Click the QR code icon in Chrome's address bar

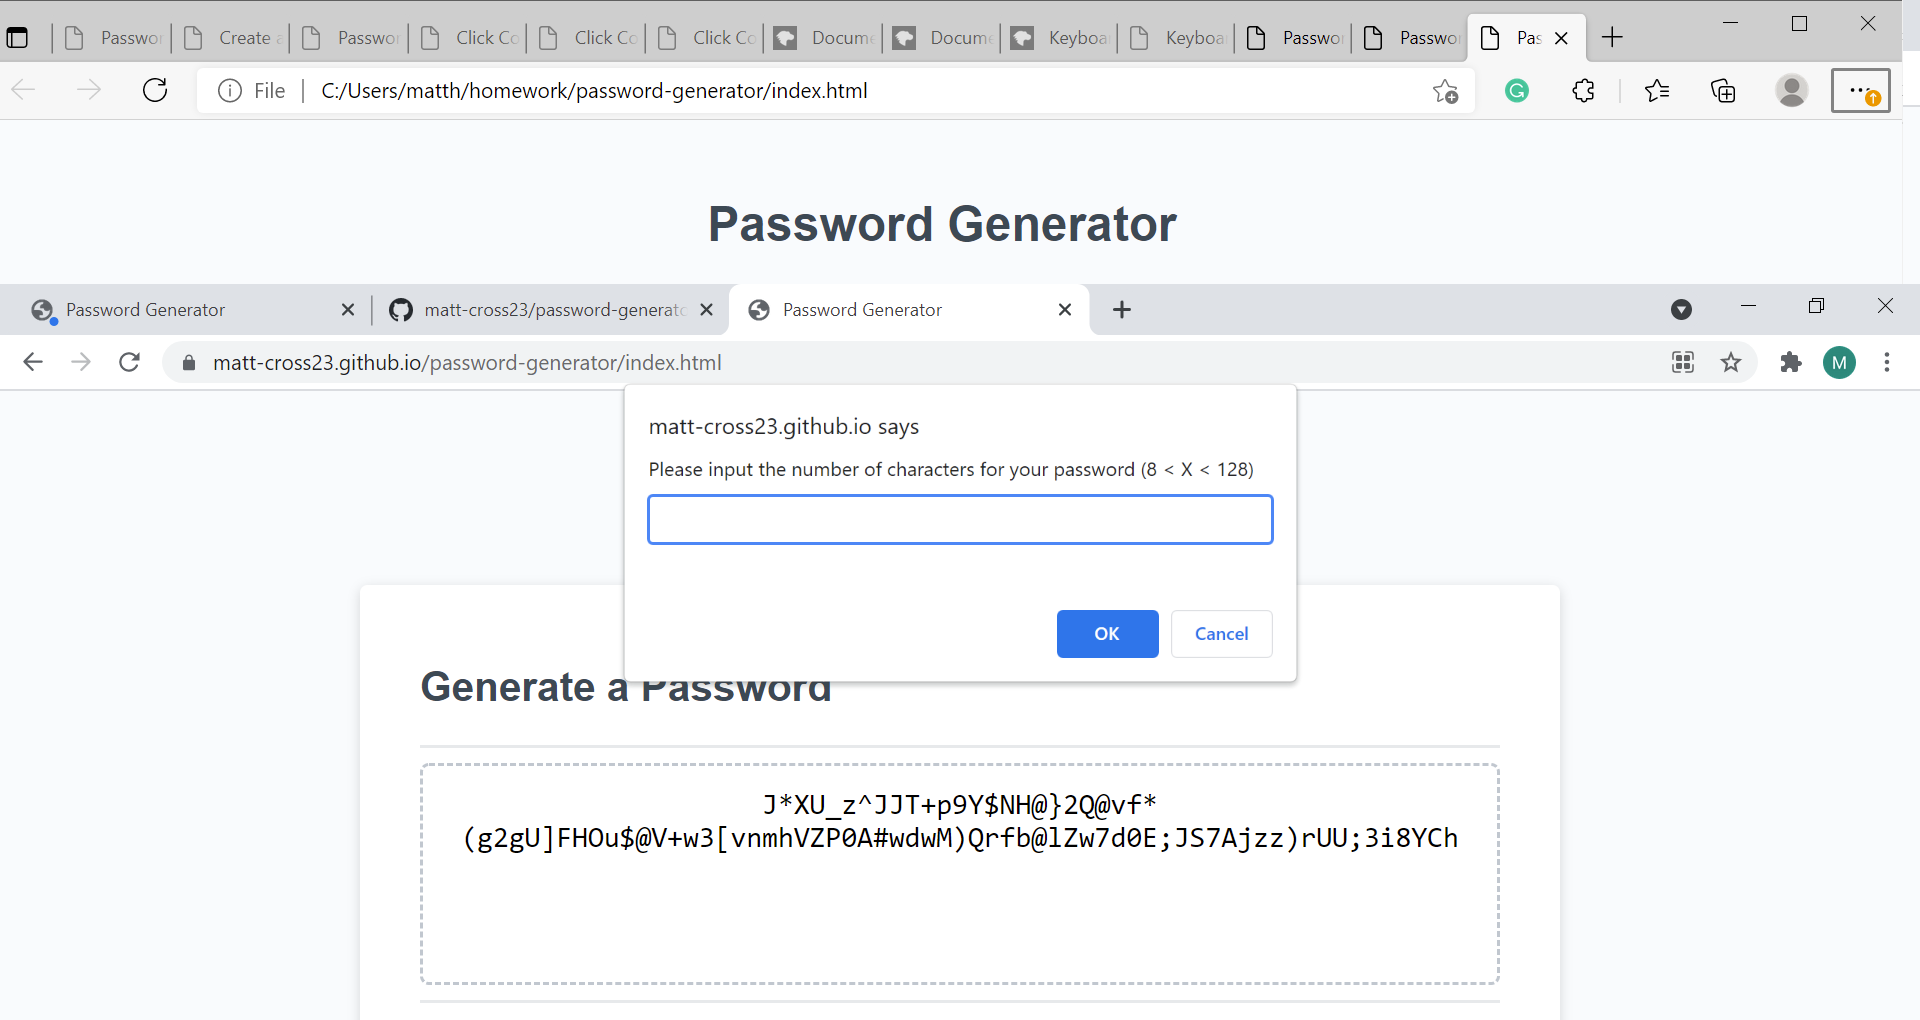tap(1683, 362)
